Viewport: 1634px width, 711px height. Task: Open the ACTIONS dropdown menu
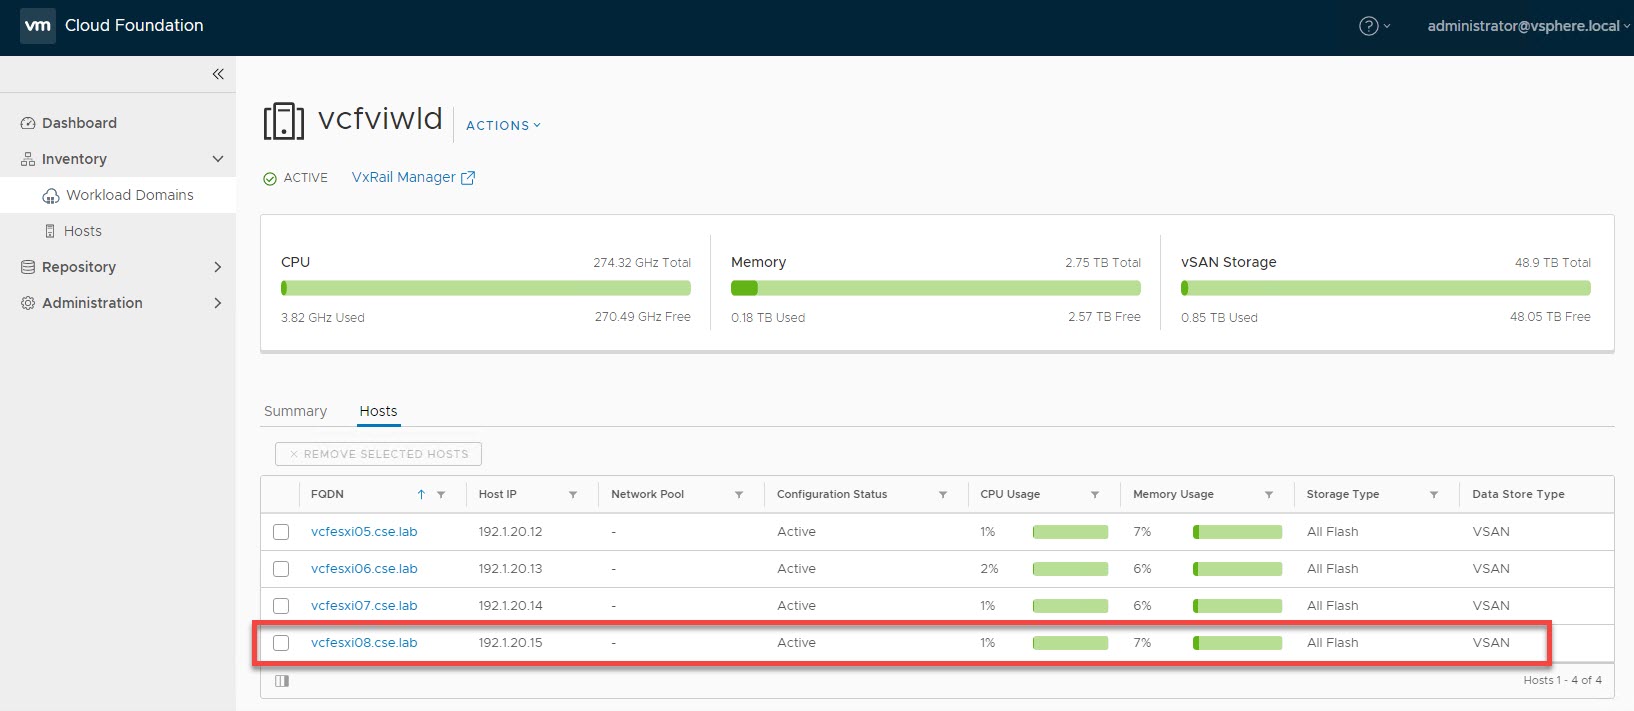(x=503, y=126)
